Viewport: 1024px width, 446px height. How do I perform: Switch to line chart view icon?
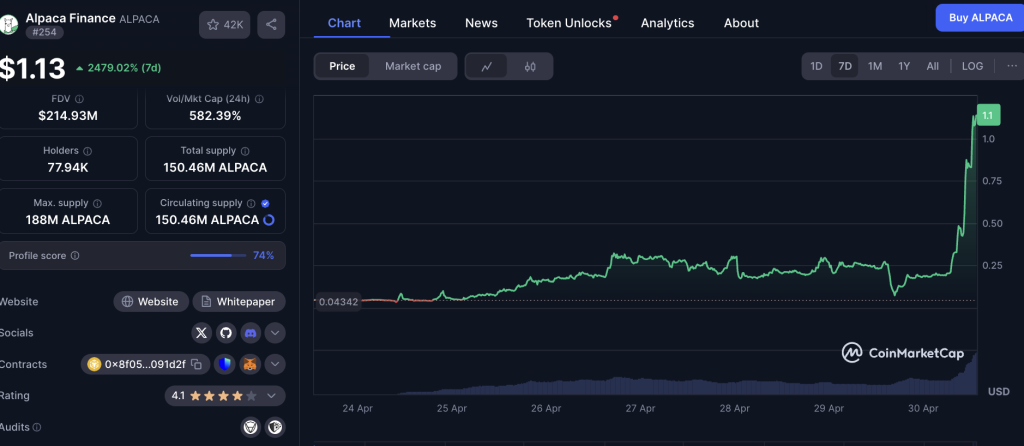pos(487,67)
